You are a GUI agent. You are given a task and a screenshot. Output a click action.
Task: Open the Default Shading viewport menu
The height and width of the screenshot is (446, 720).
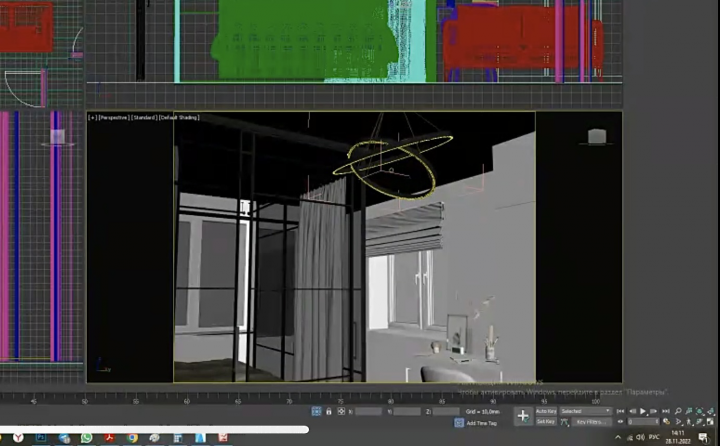(179, 118)
